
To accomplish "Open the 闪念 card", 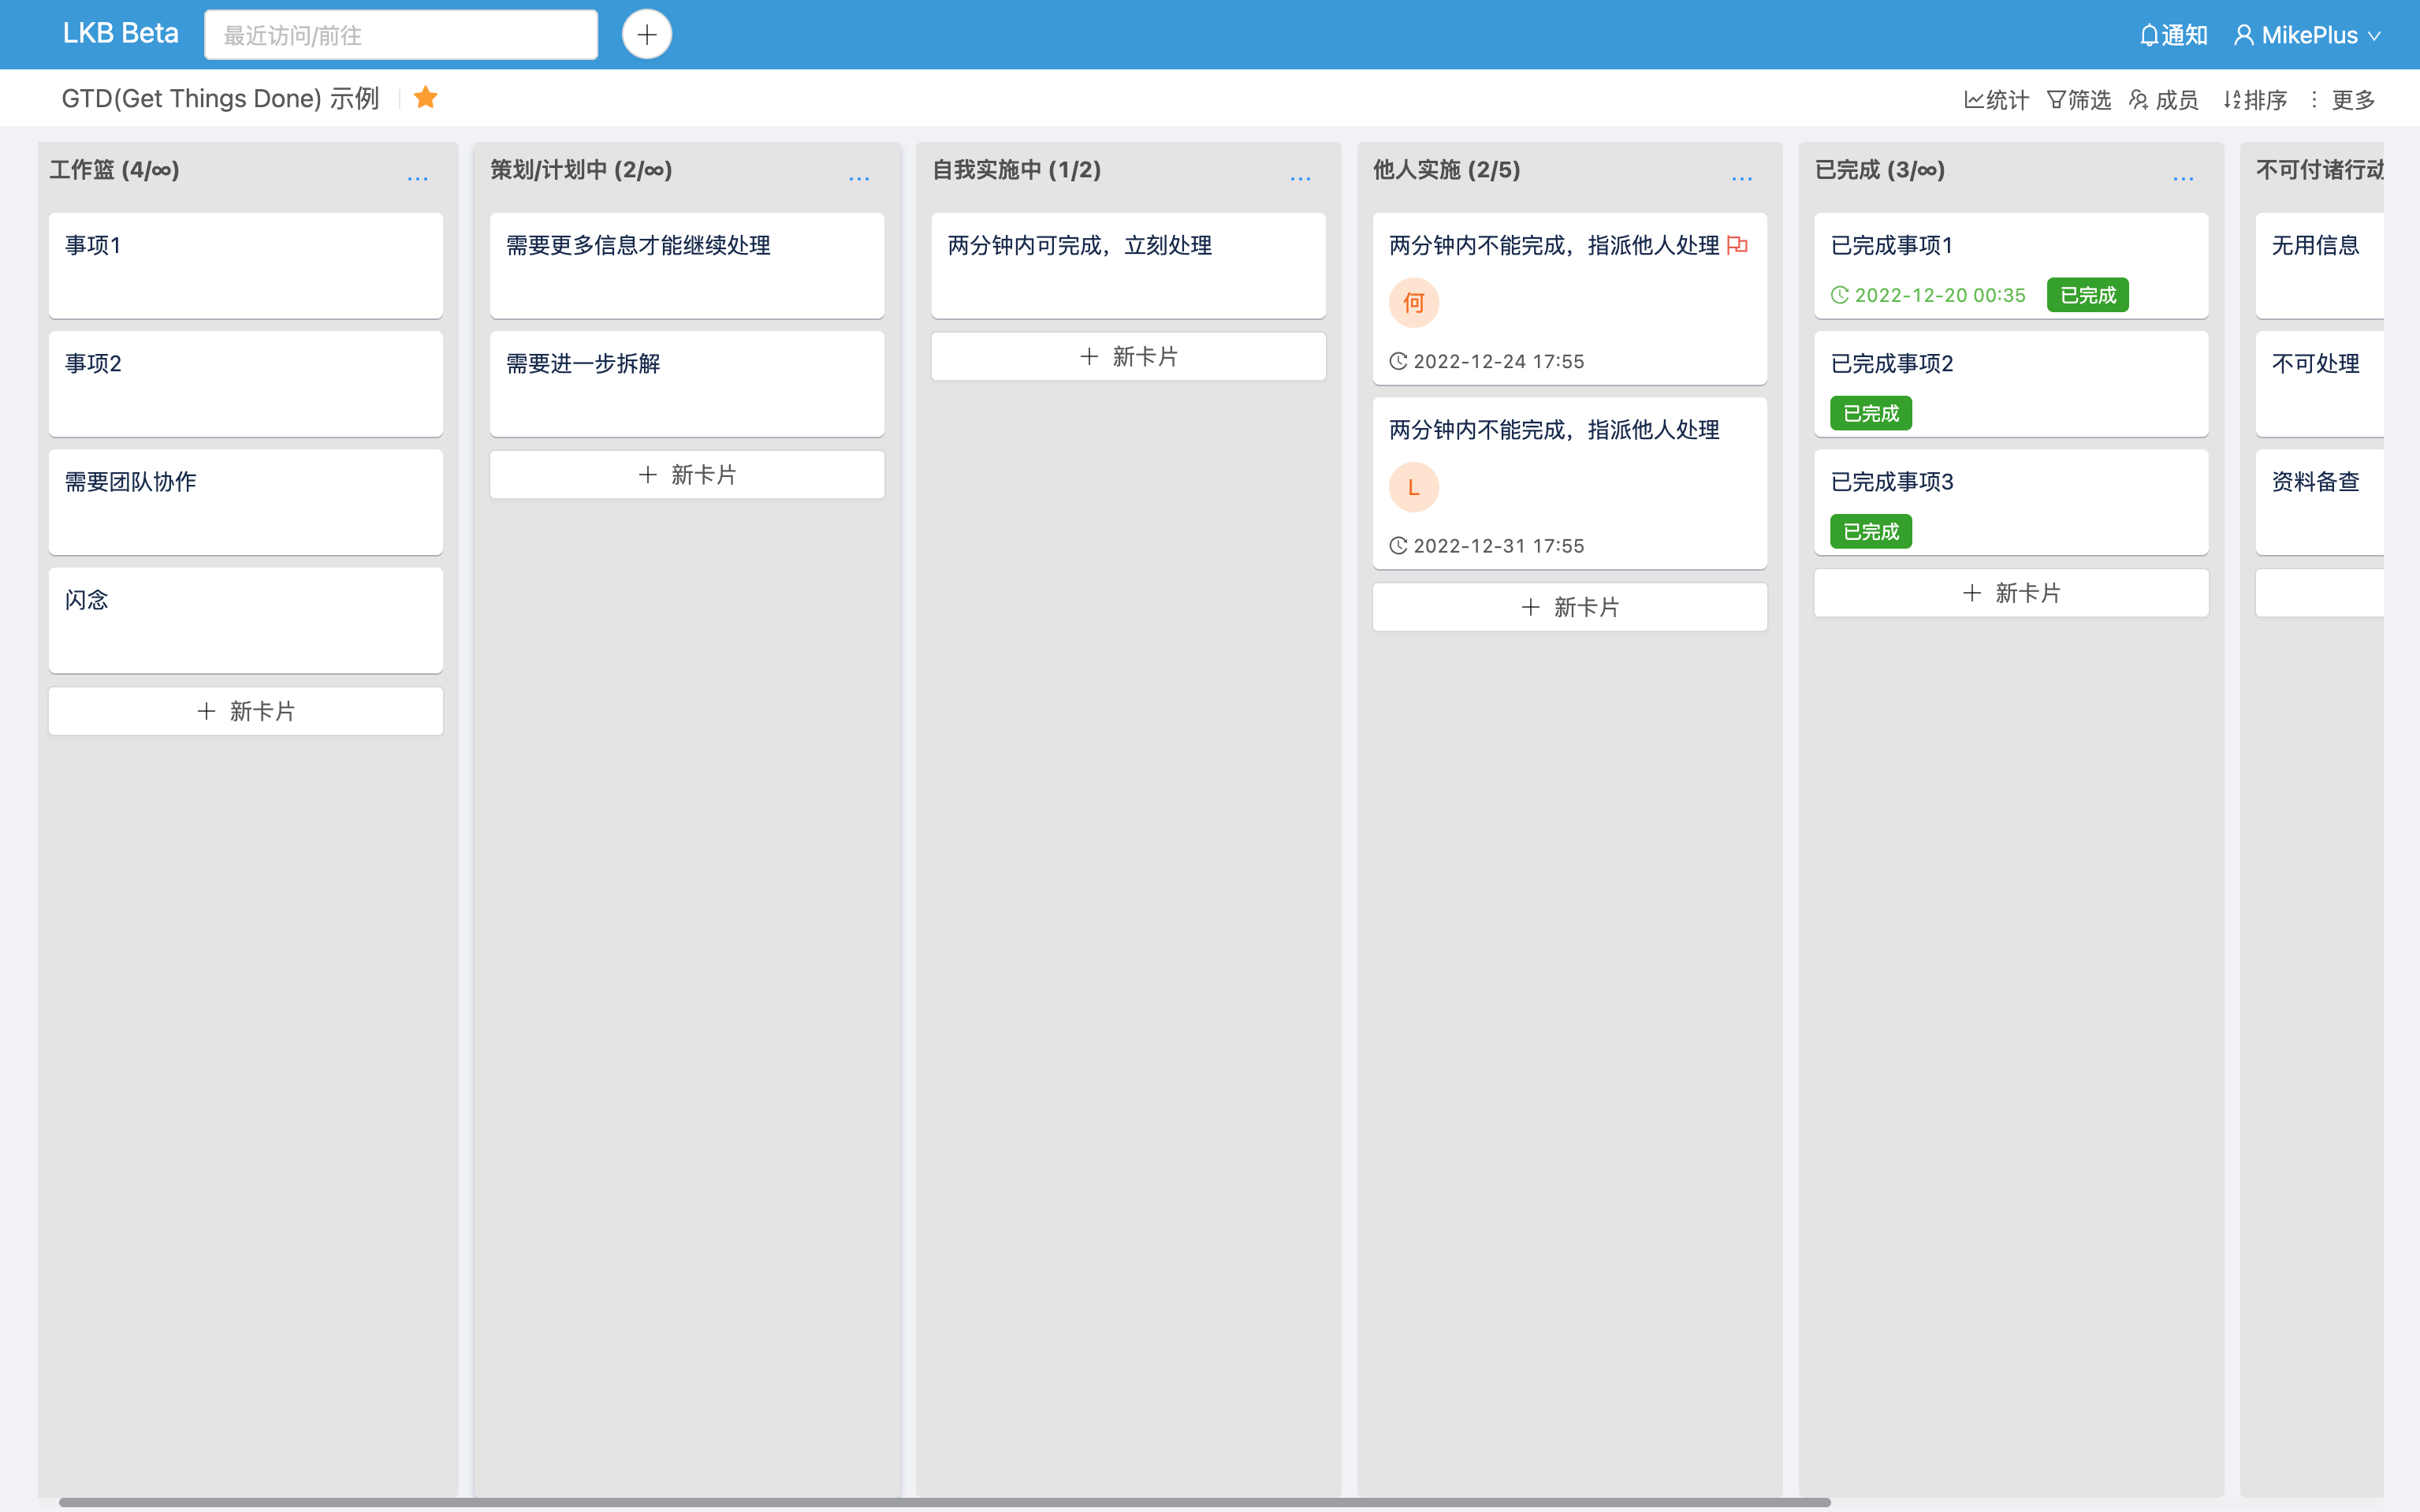I will coord(246,620).
